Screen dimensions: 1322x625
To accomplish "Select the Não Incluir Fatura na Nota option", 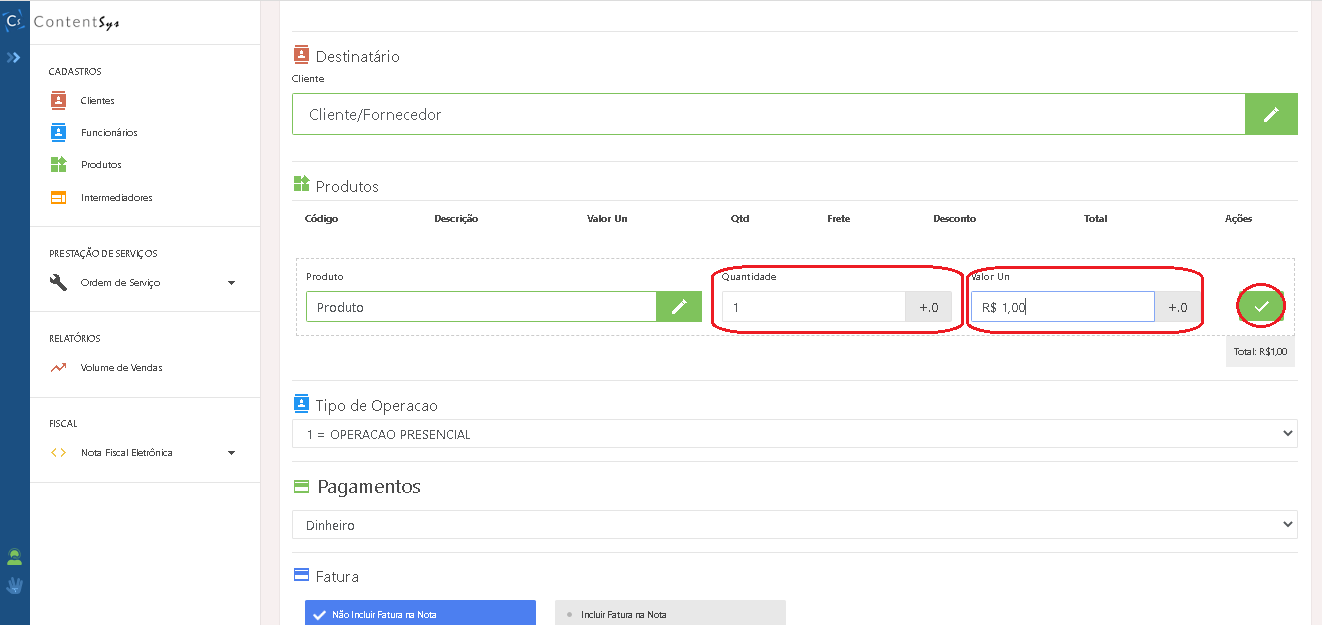I will click(420, 613).
